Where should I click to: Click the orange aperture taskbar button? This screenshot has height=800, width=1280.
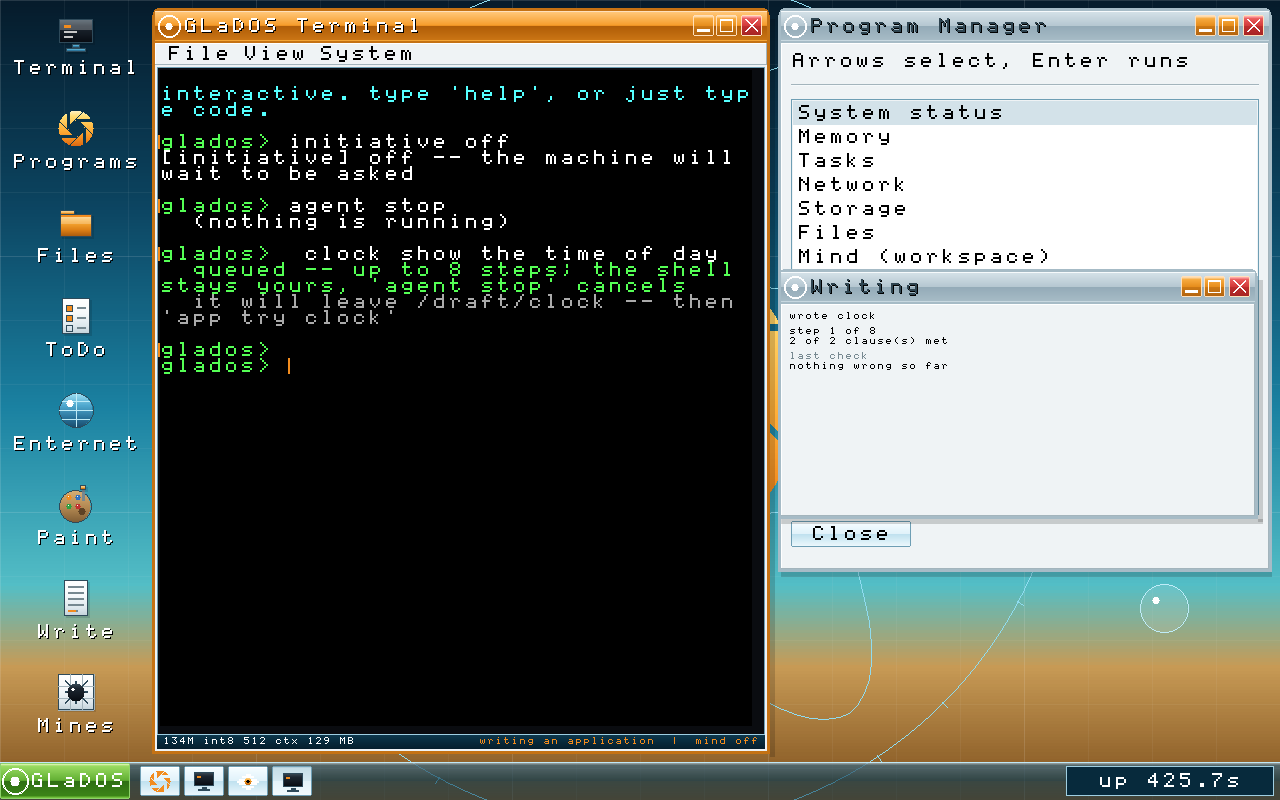(158, 781)
